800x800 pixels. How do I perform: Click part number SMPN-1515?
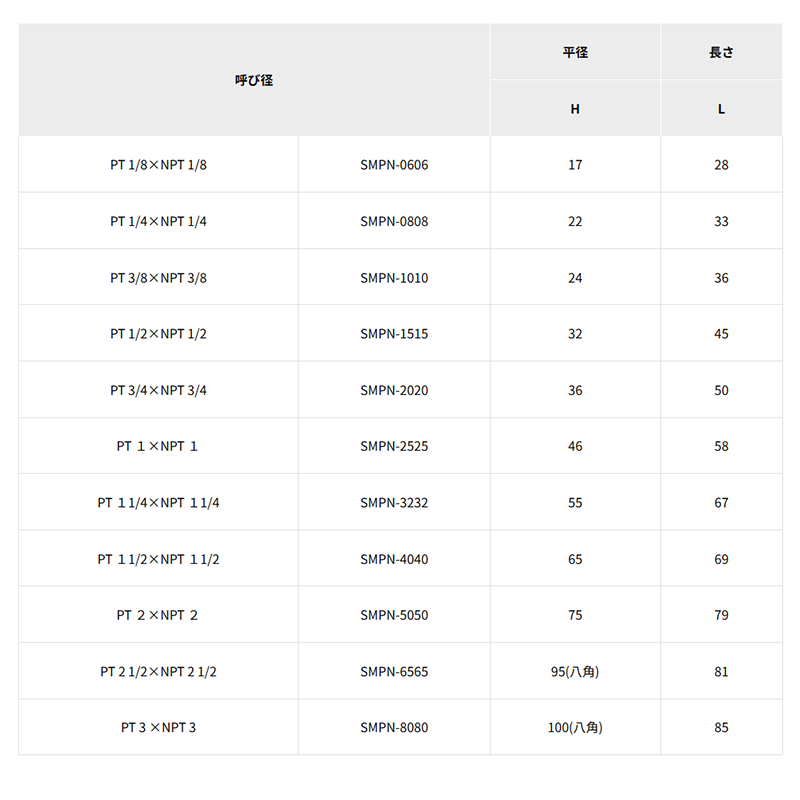pos(394,334)
